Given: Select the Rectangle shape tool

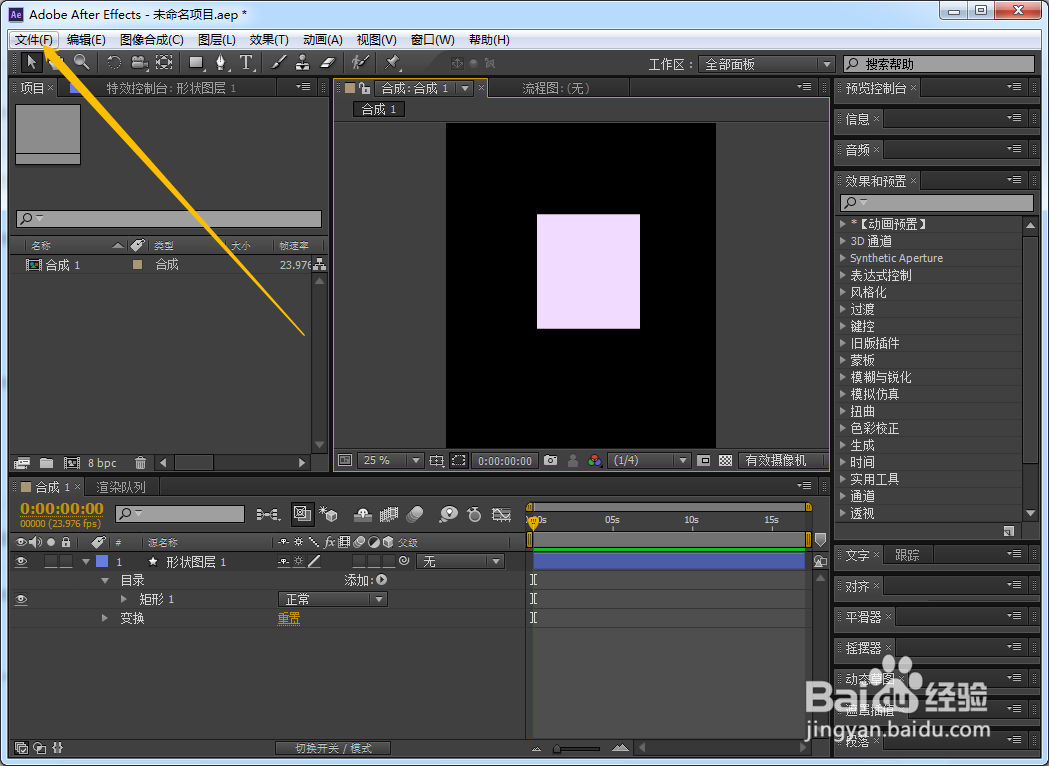Looking at the screenshot, I should coord(196,63).
